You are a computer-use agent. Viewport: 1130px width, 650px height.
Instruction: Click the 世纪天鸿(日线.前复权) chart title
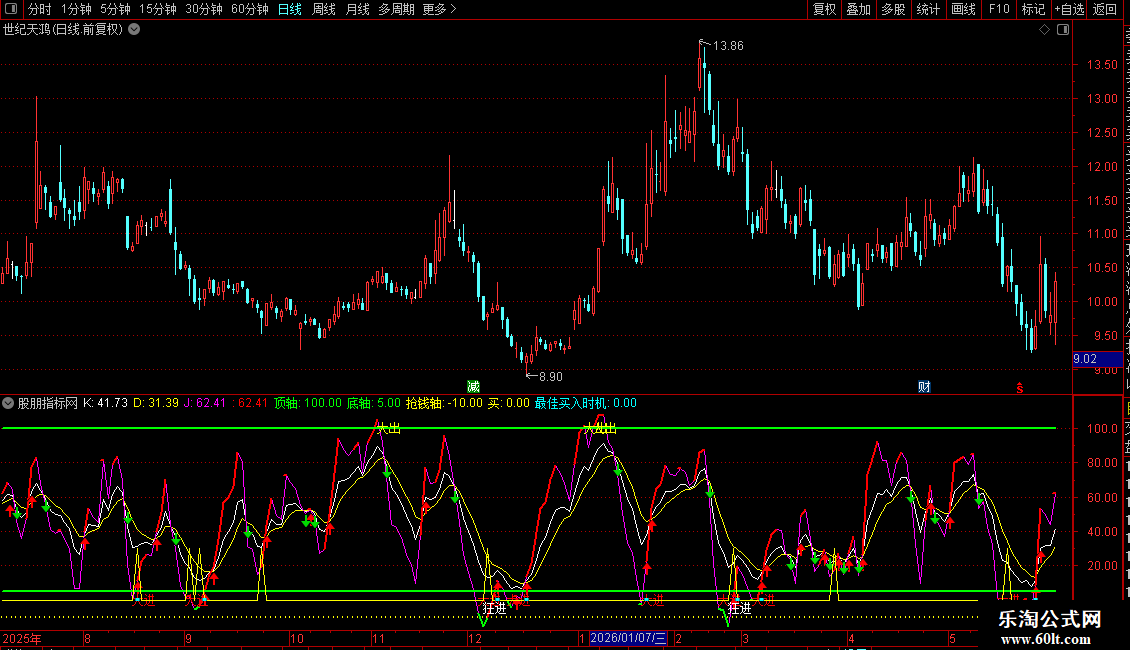point(63,30)
